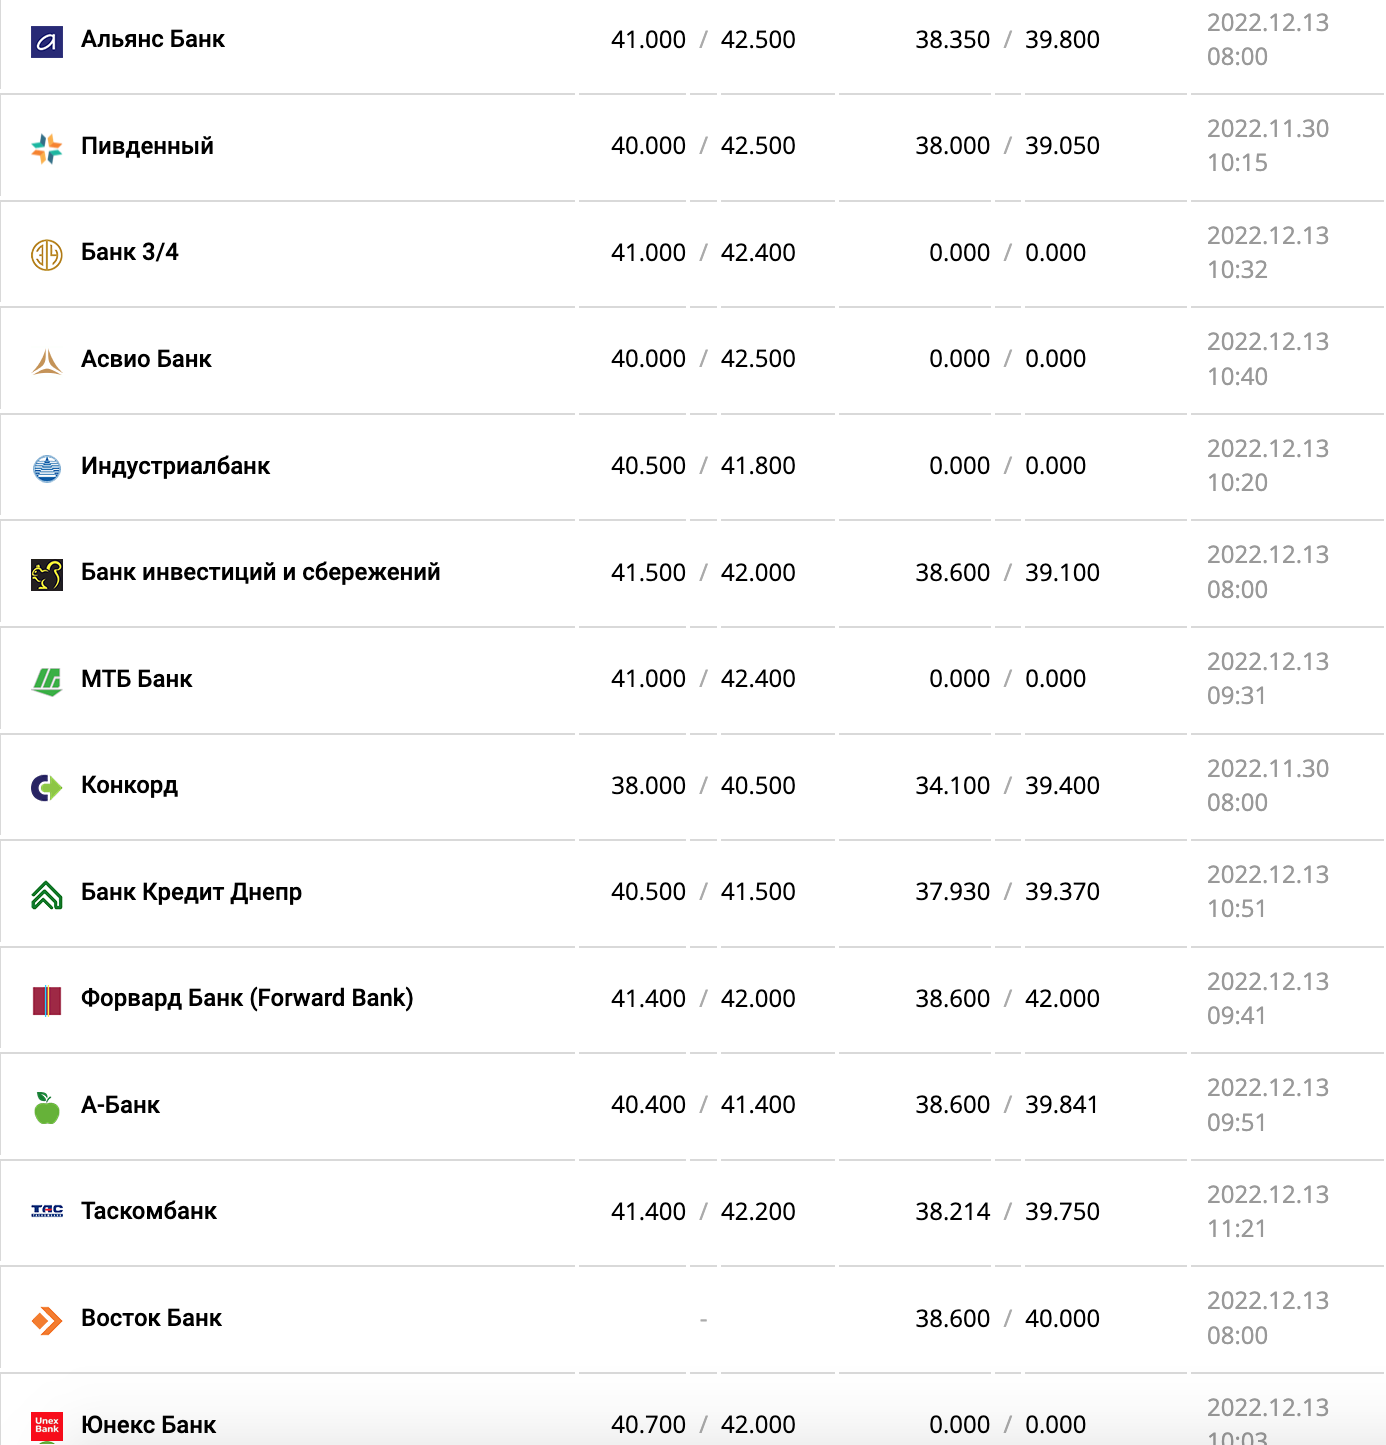Click Конкорд update date 2022.11.30
This screenshot has width=1386, height=1445.
tap(1267, 769)
